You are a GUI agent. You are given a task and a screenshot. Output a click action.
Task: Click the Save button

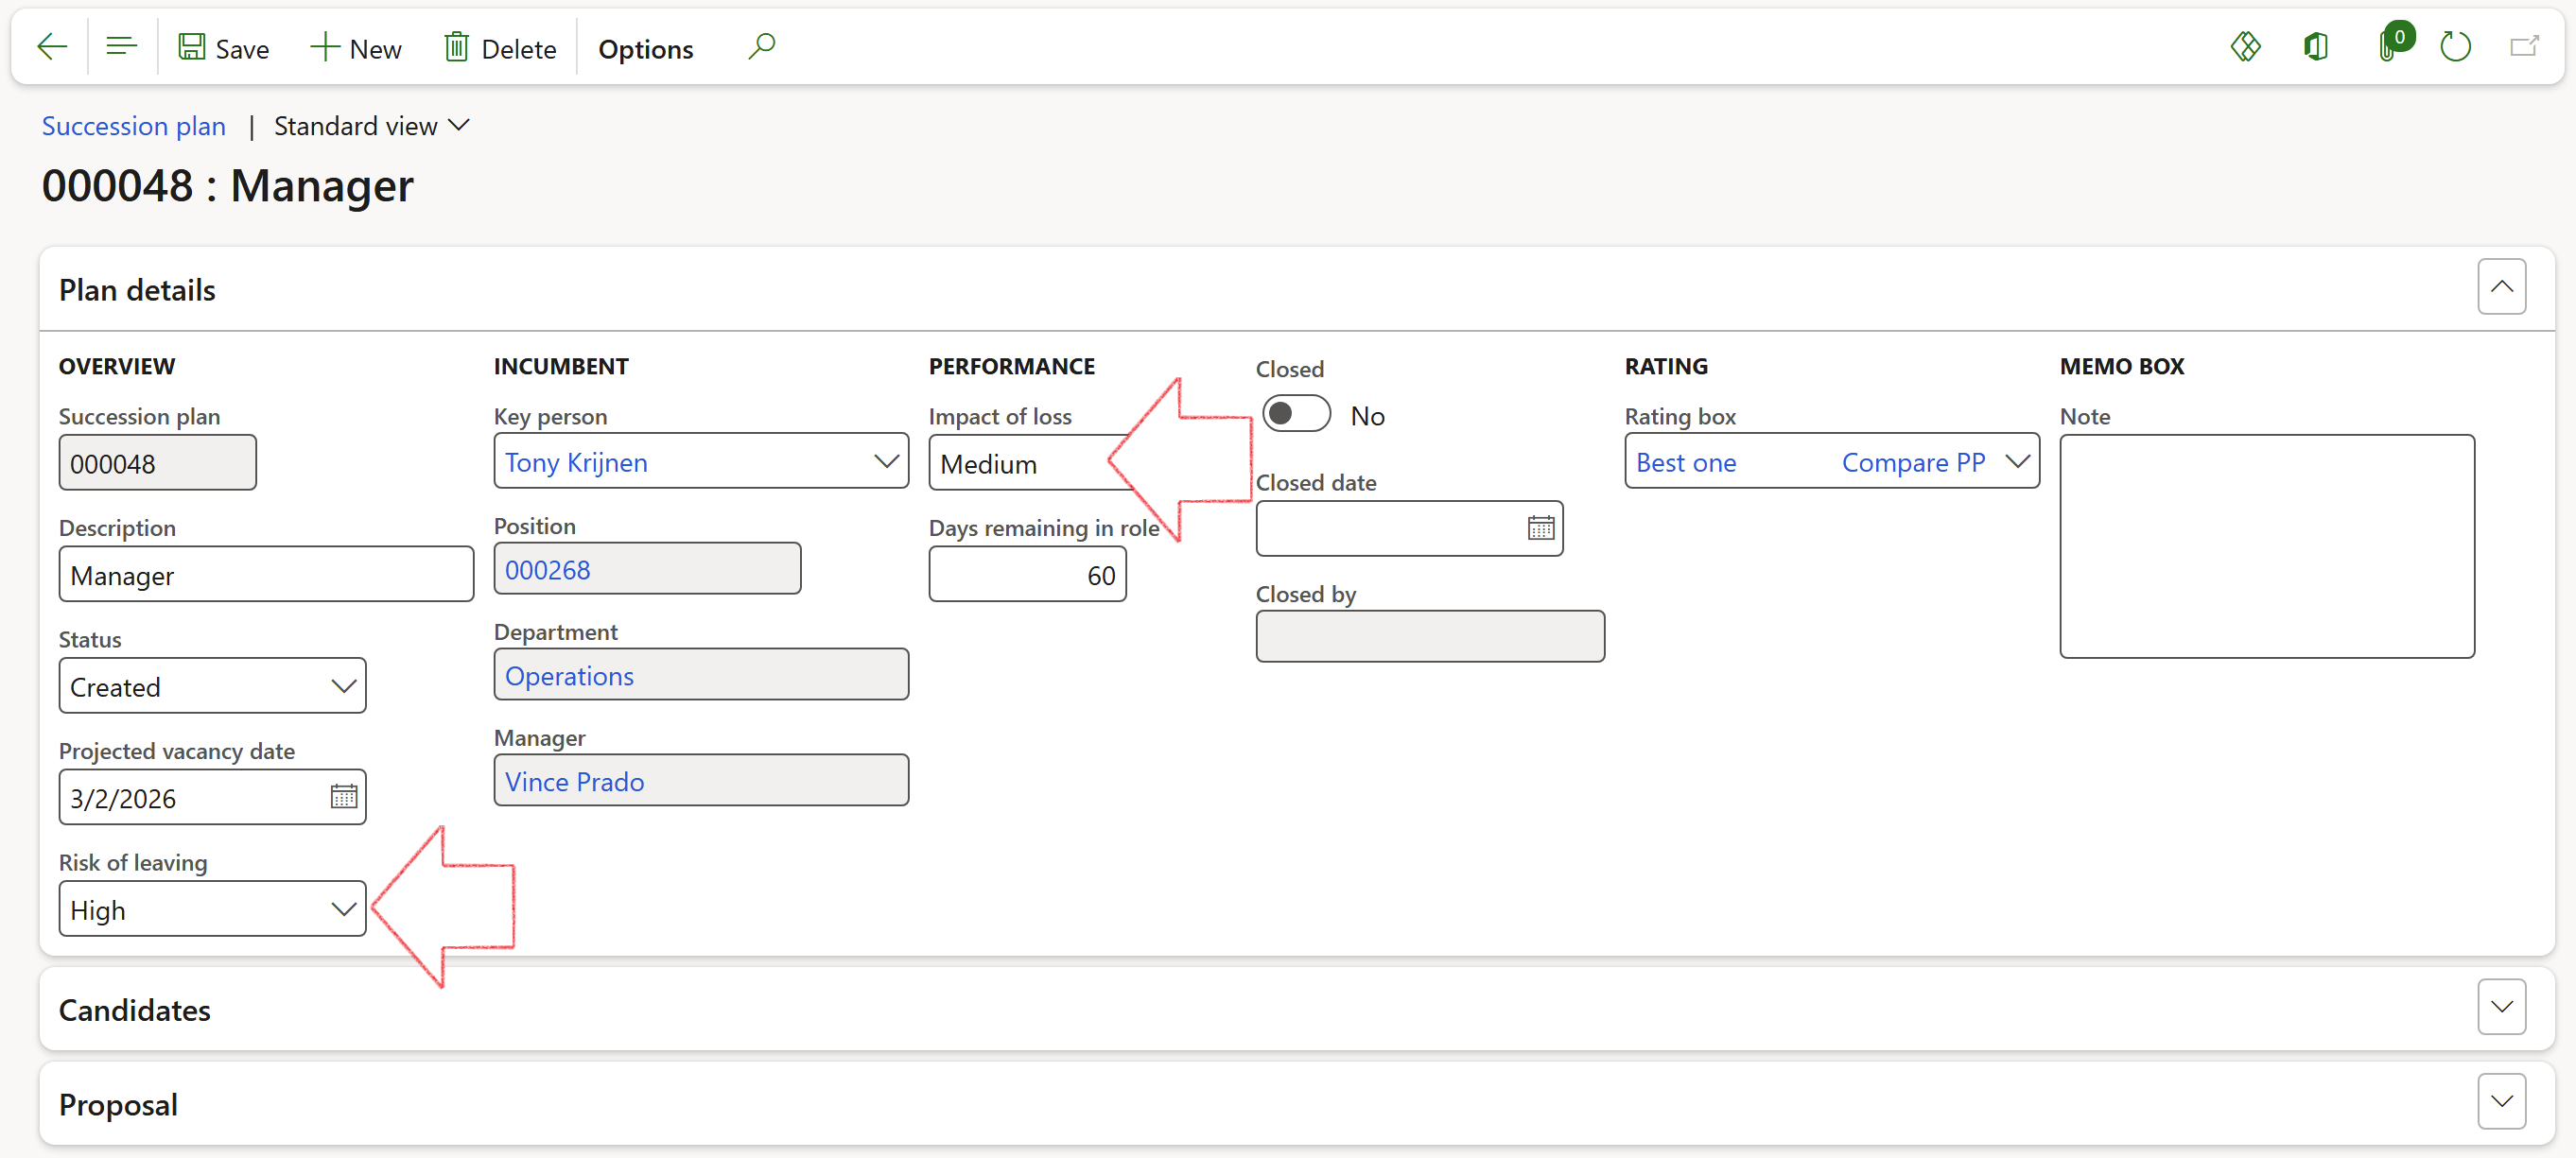(223, 48)
